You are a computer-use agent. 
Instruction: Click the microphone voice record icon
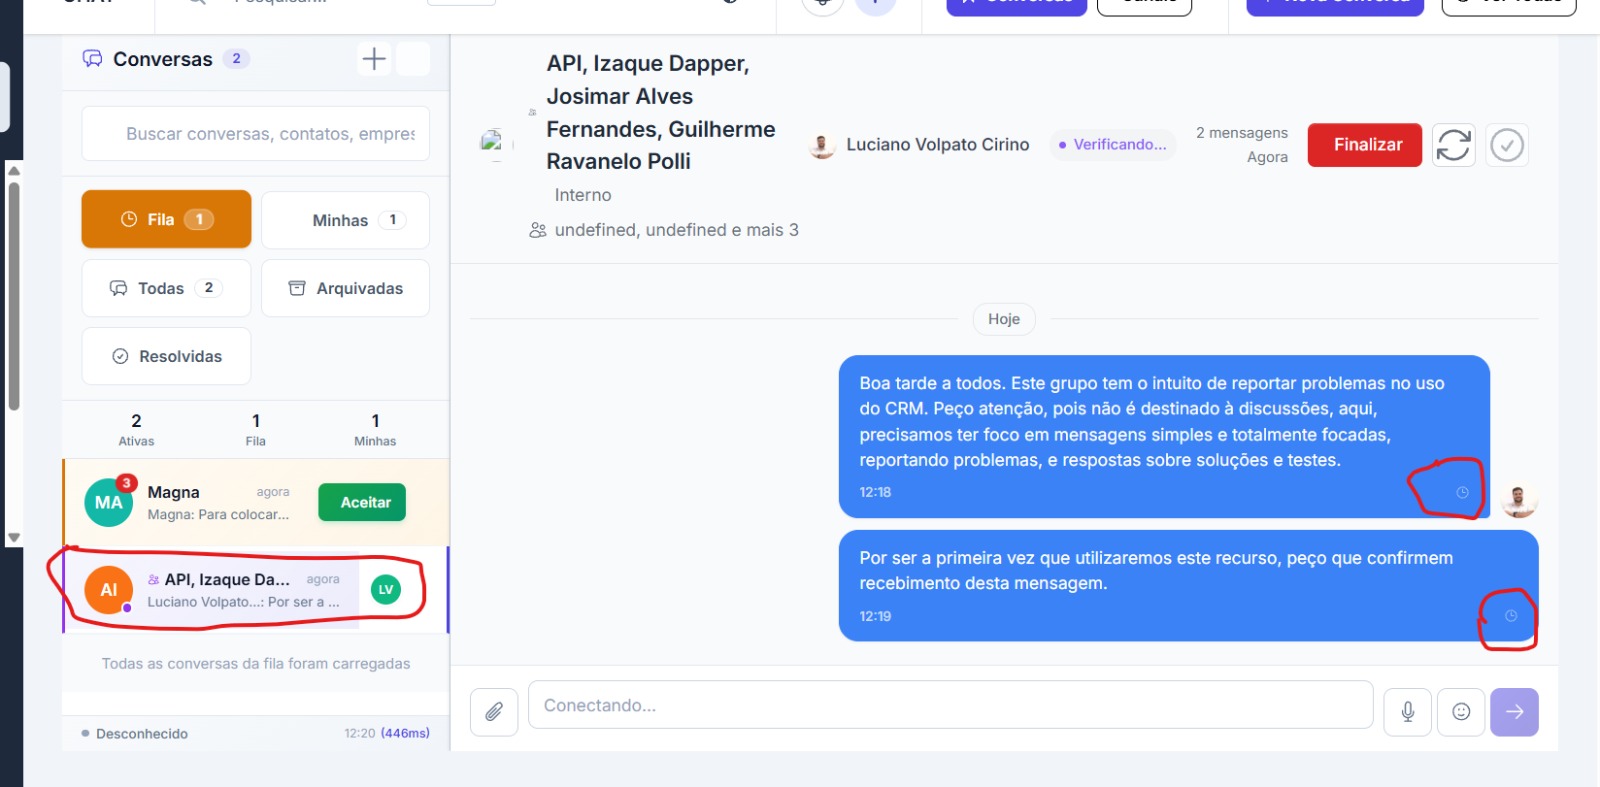coord(1407,712)
